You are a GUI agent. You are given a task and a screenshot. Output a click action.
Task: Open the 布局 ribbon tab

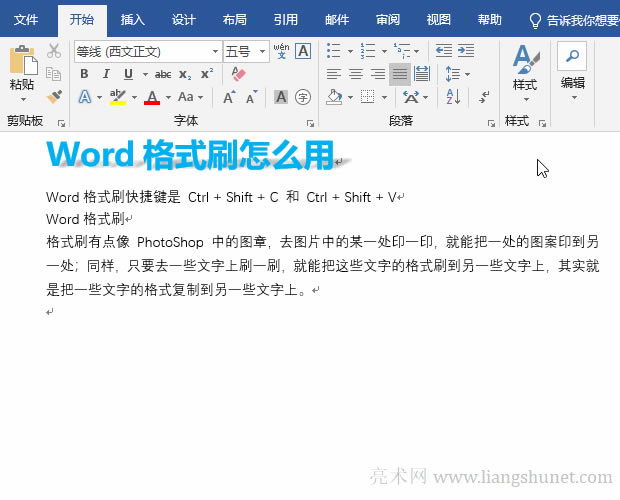tap(235, 19)
